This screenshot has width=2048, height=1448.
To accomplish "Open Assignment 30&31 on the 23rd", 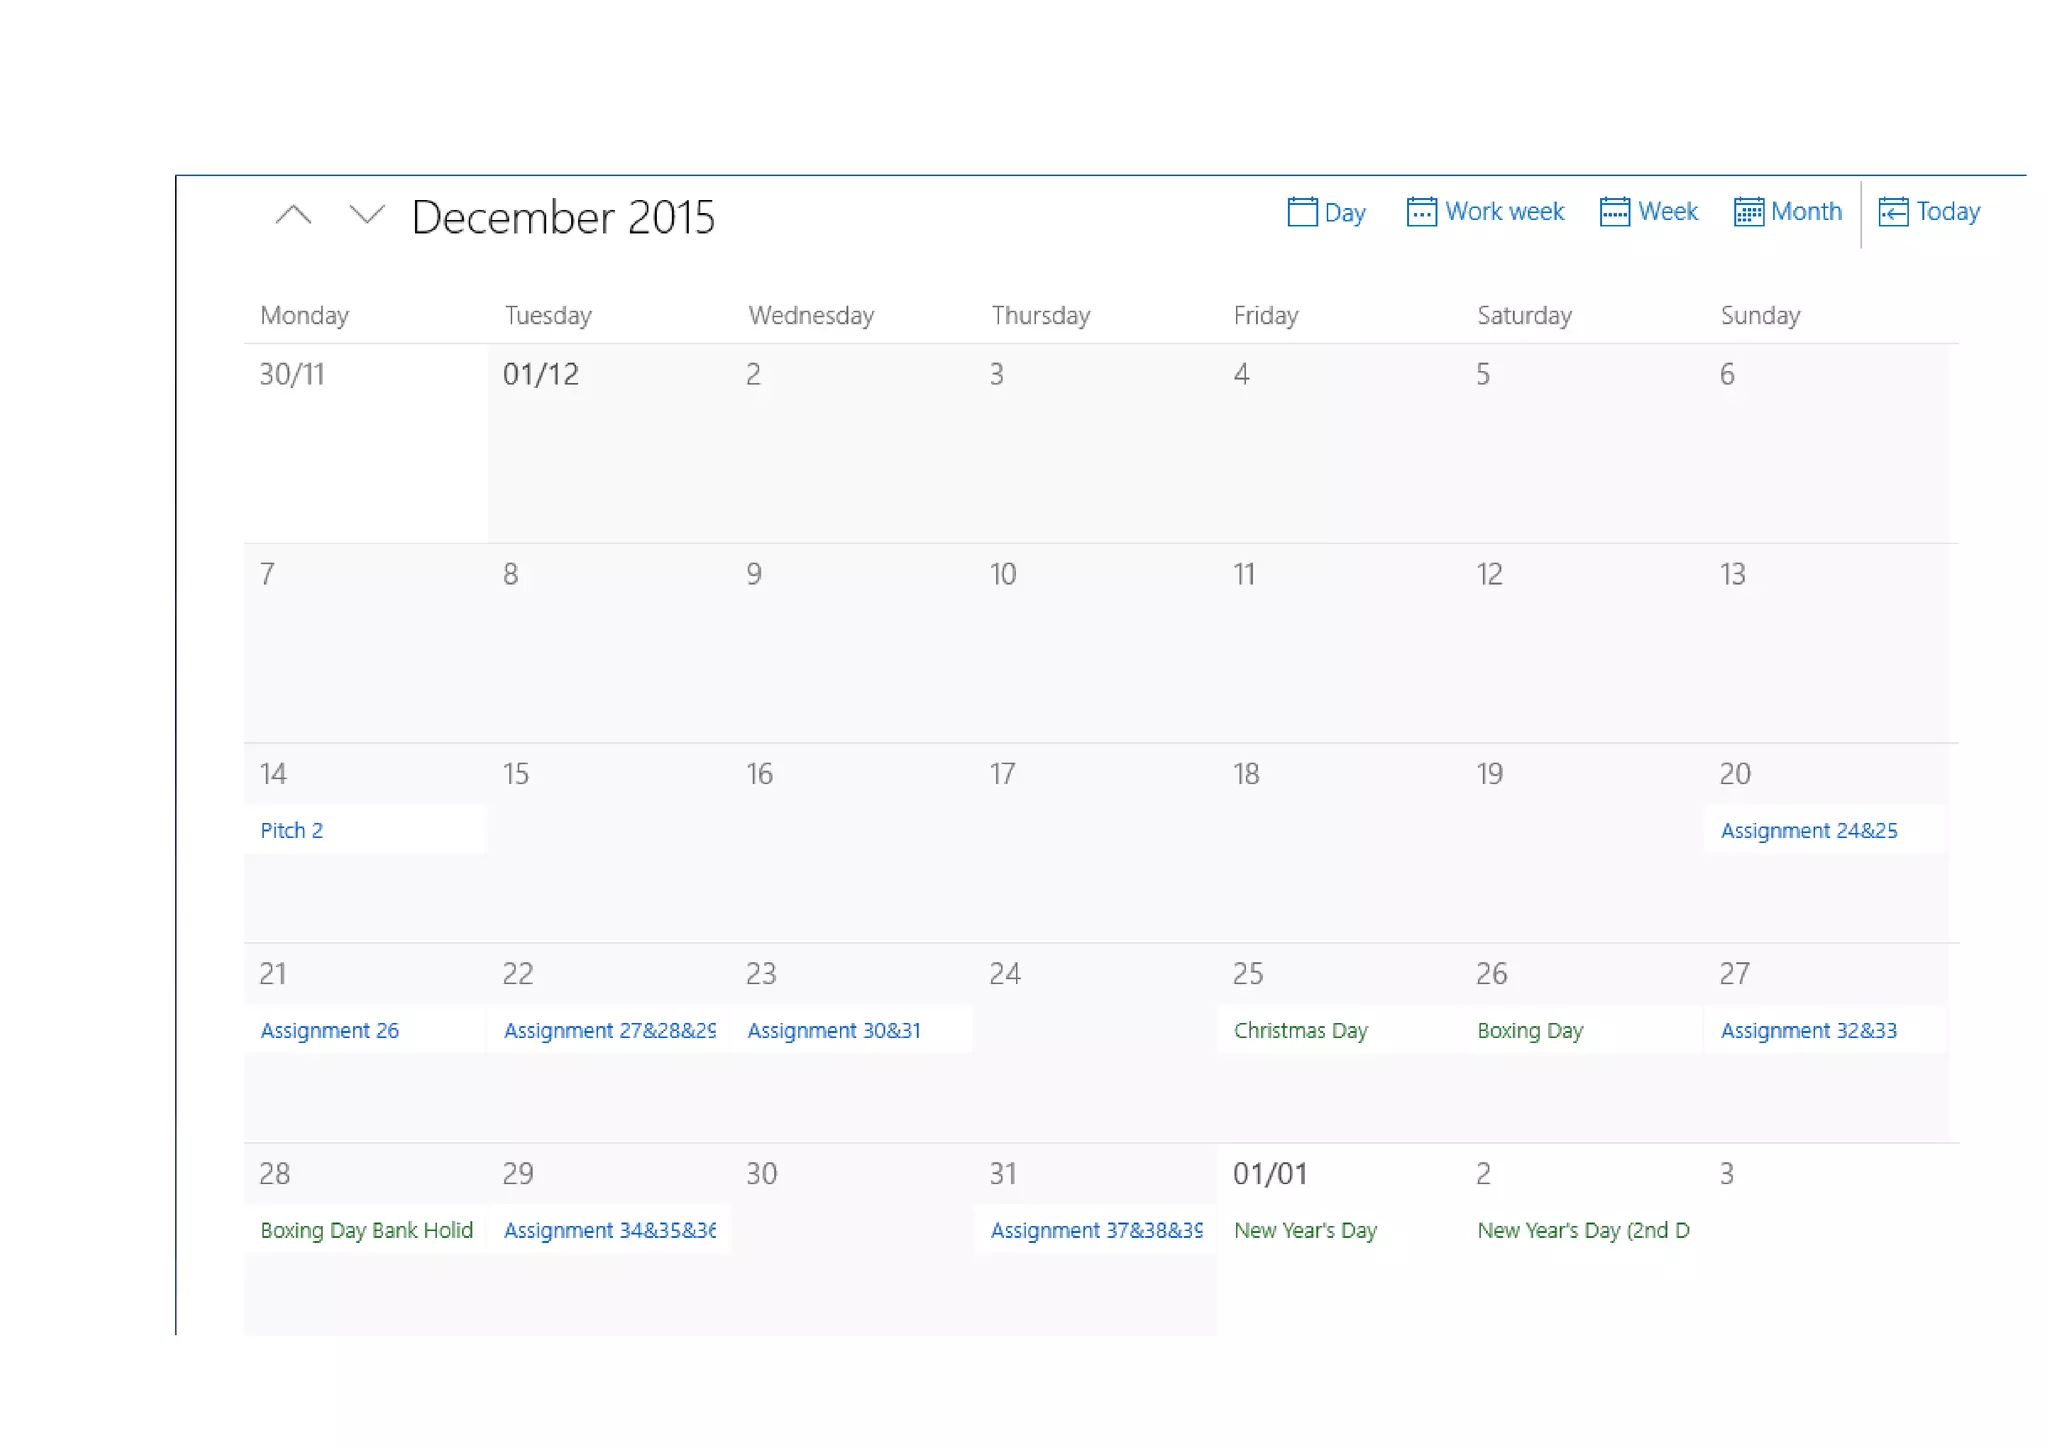I will pyautogui.click(x=833, y=1031).
